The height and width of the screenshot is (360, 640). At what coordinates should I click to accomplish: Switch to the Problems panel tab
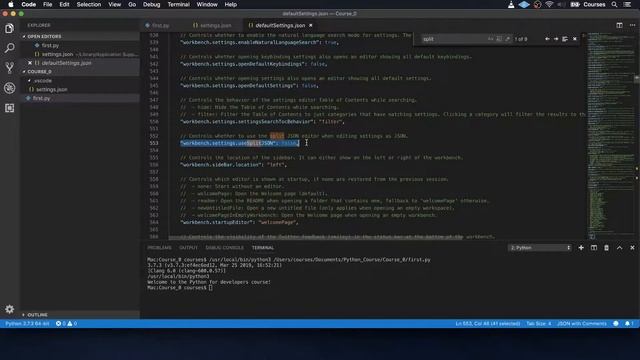click(x=159, y=248)
